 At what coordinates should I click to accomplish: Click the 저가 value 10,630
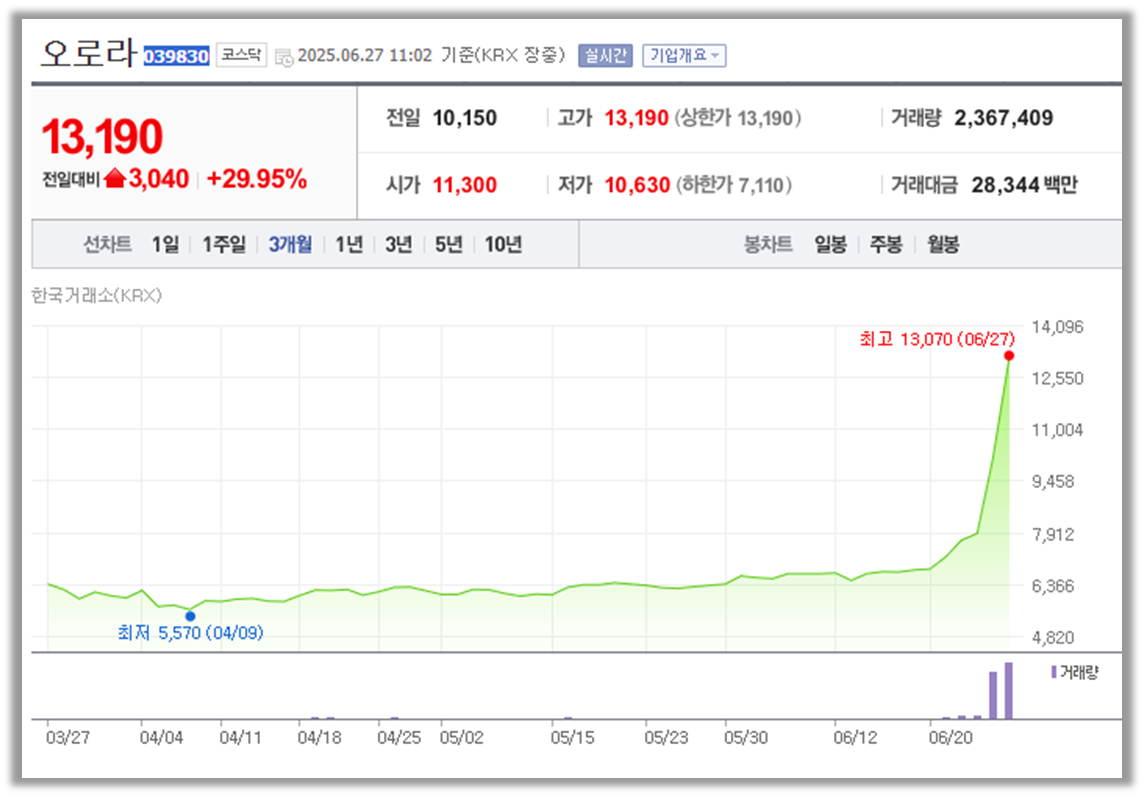pyautogui.click(x=637, y=185)
